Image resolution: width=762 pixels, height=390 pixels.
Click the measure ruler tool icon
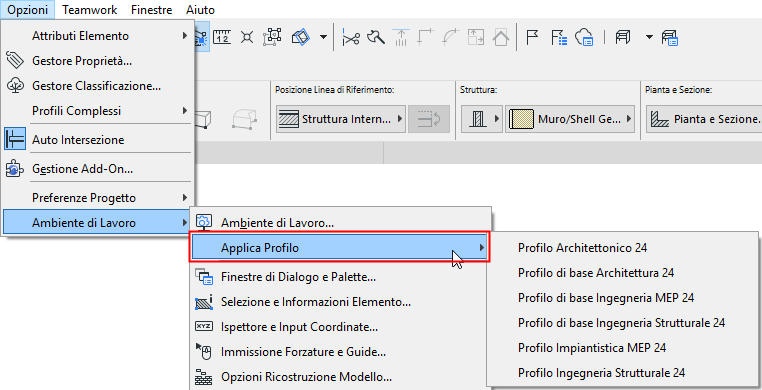[222, 37]
